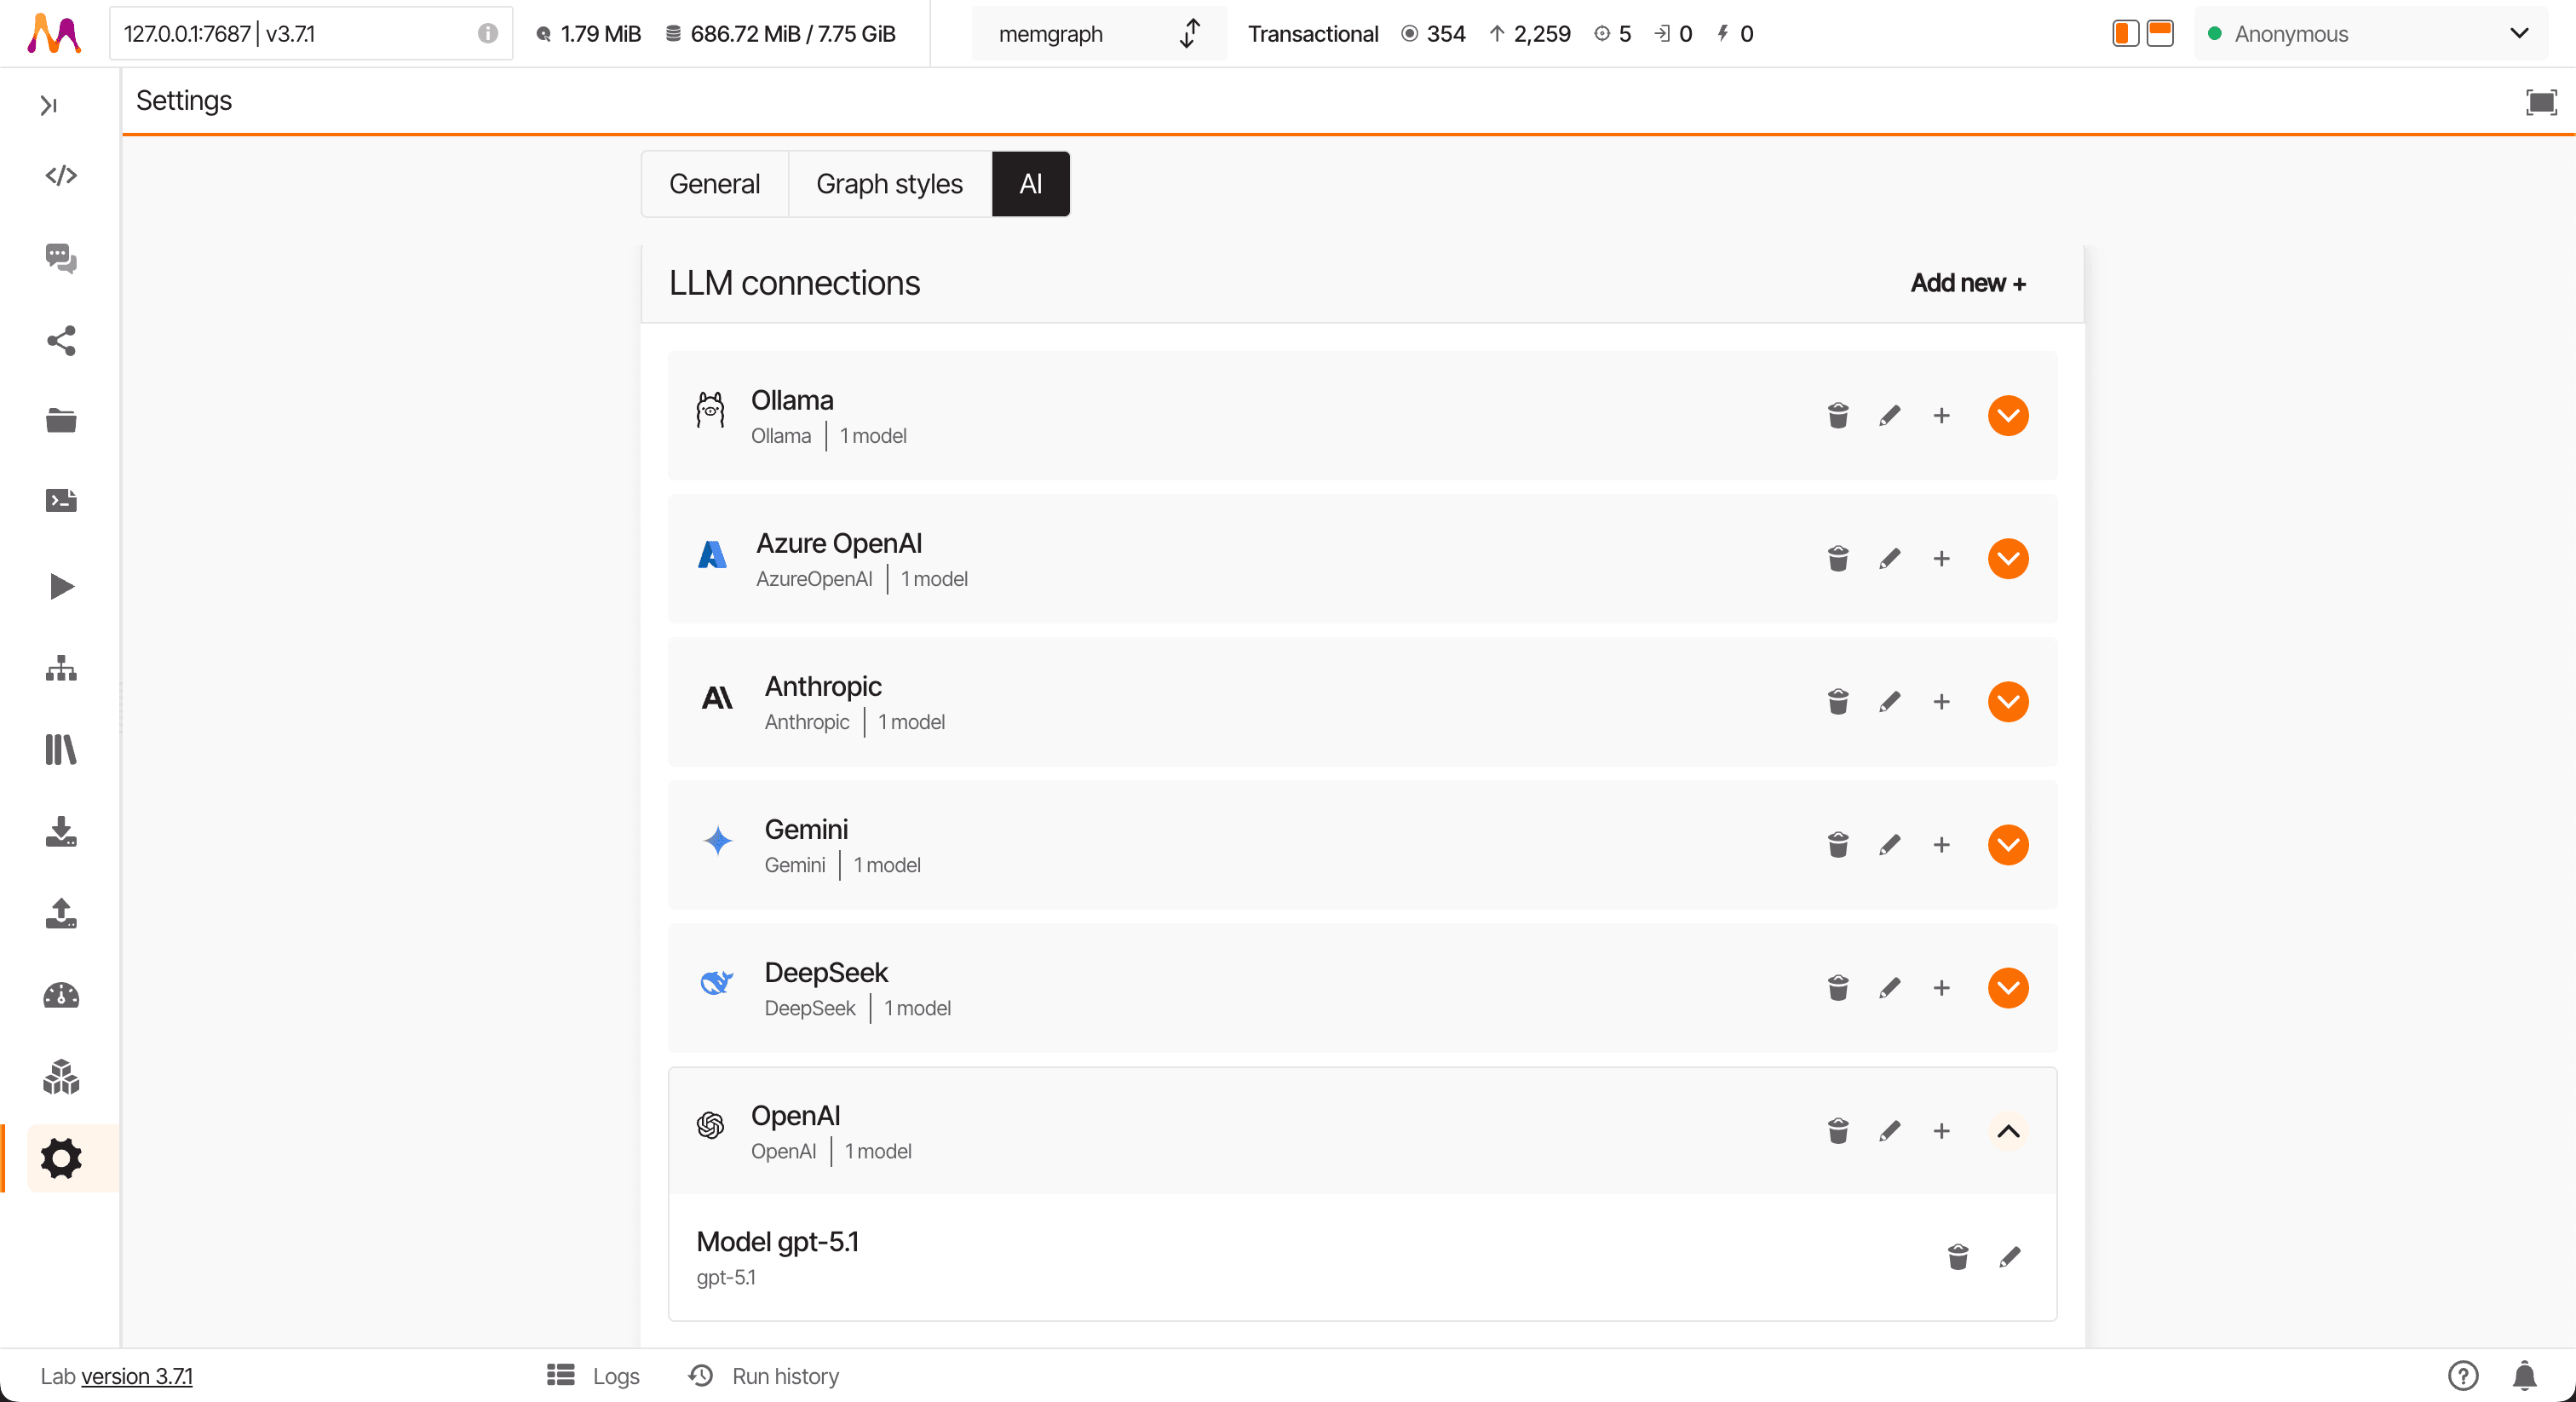The image size is (2576, 1402).
Task: Open the graph schema share-nodes icon
Action: pyautogui.click(x=61, y=341)
